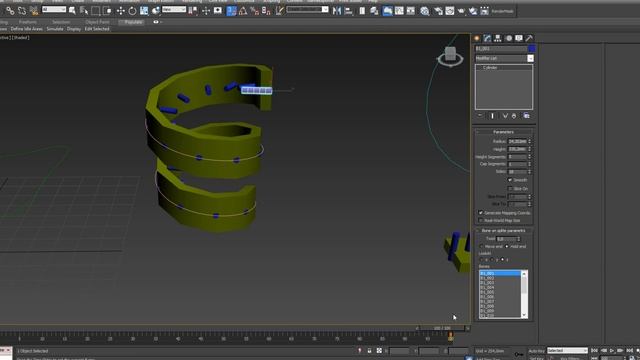Collapse the Bone on spline parameters rollout
This screenshot has height=360, width=640.
point(503,231)
